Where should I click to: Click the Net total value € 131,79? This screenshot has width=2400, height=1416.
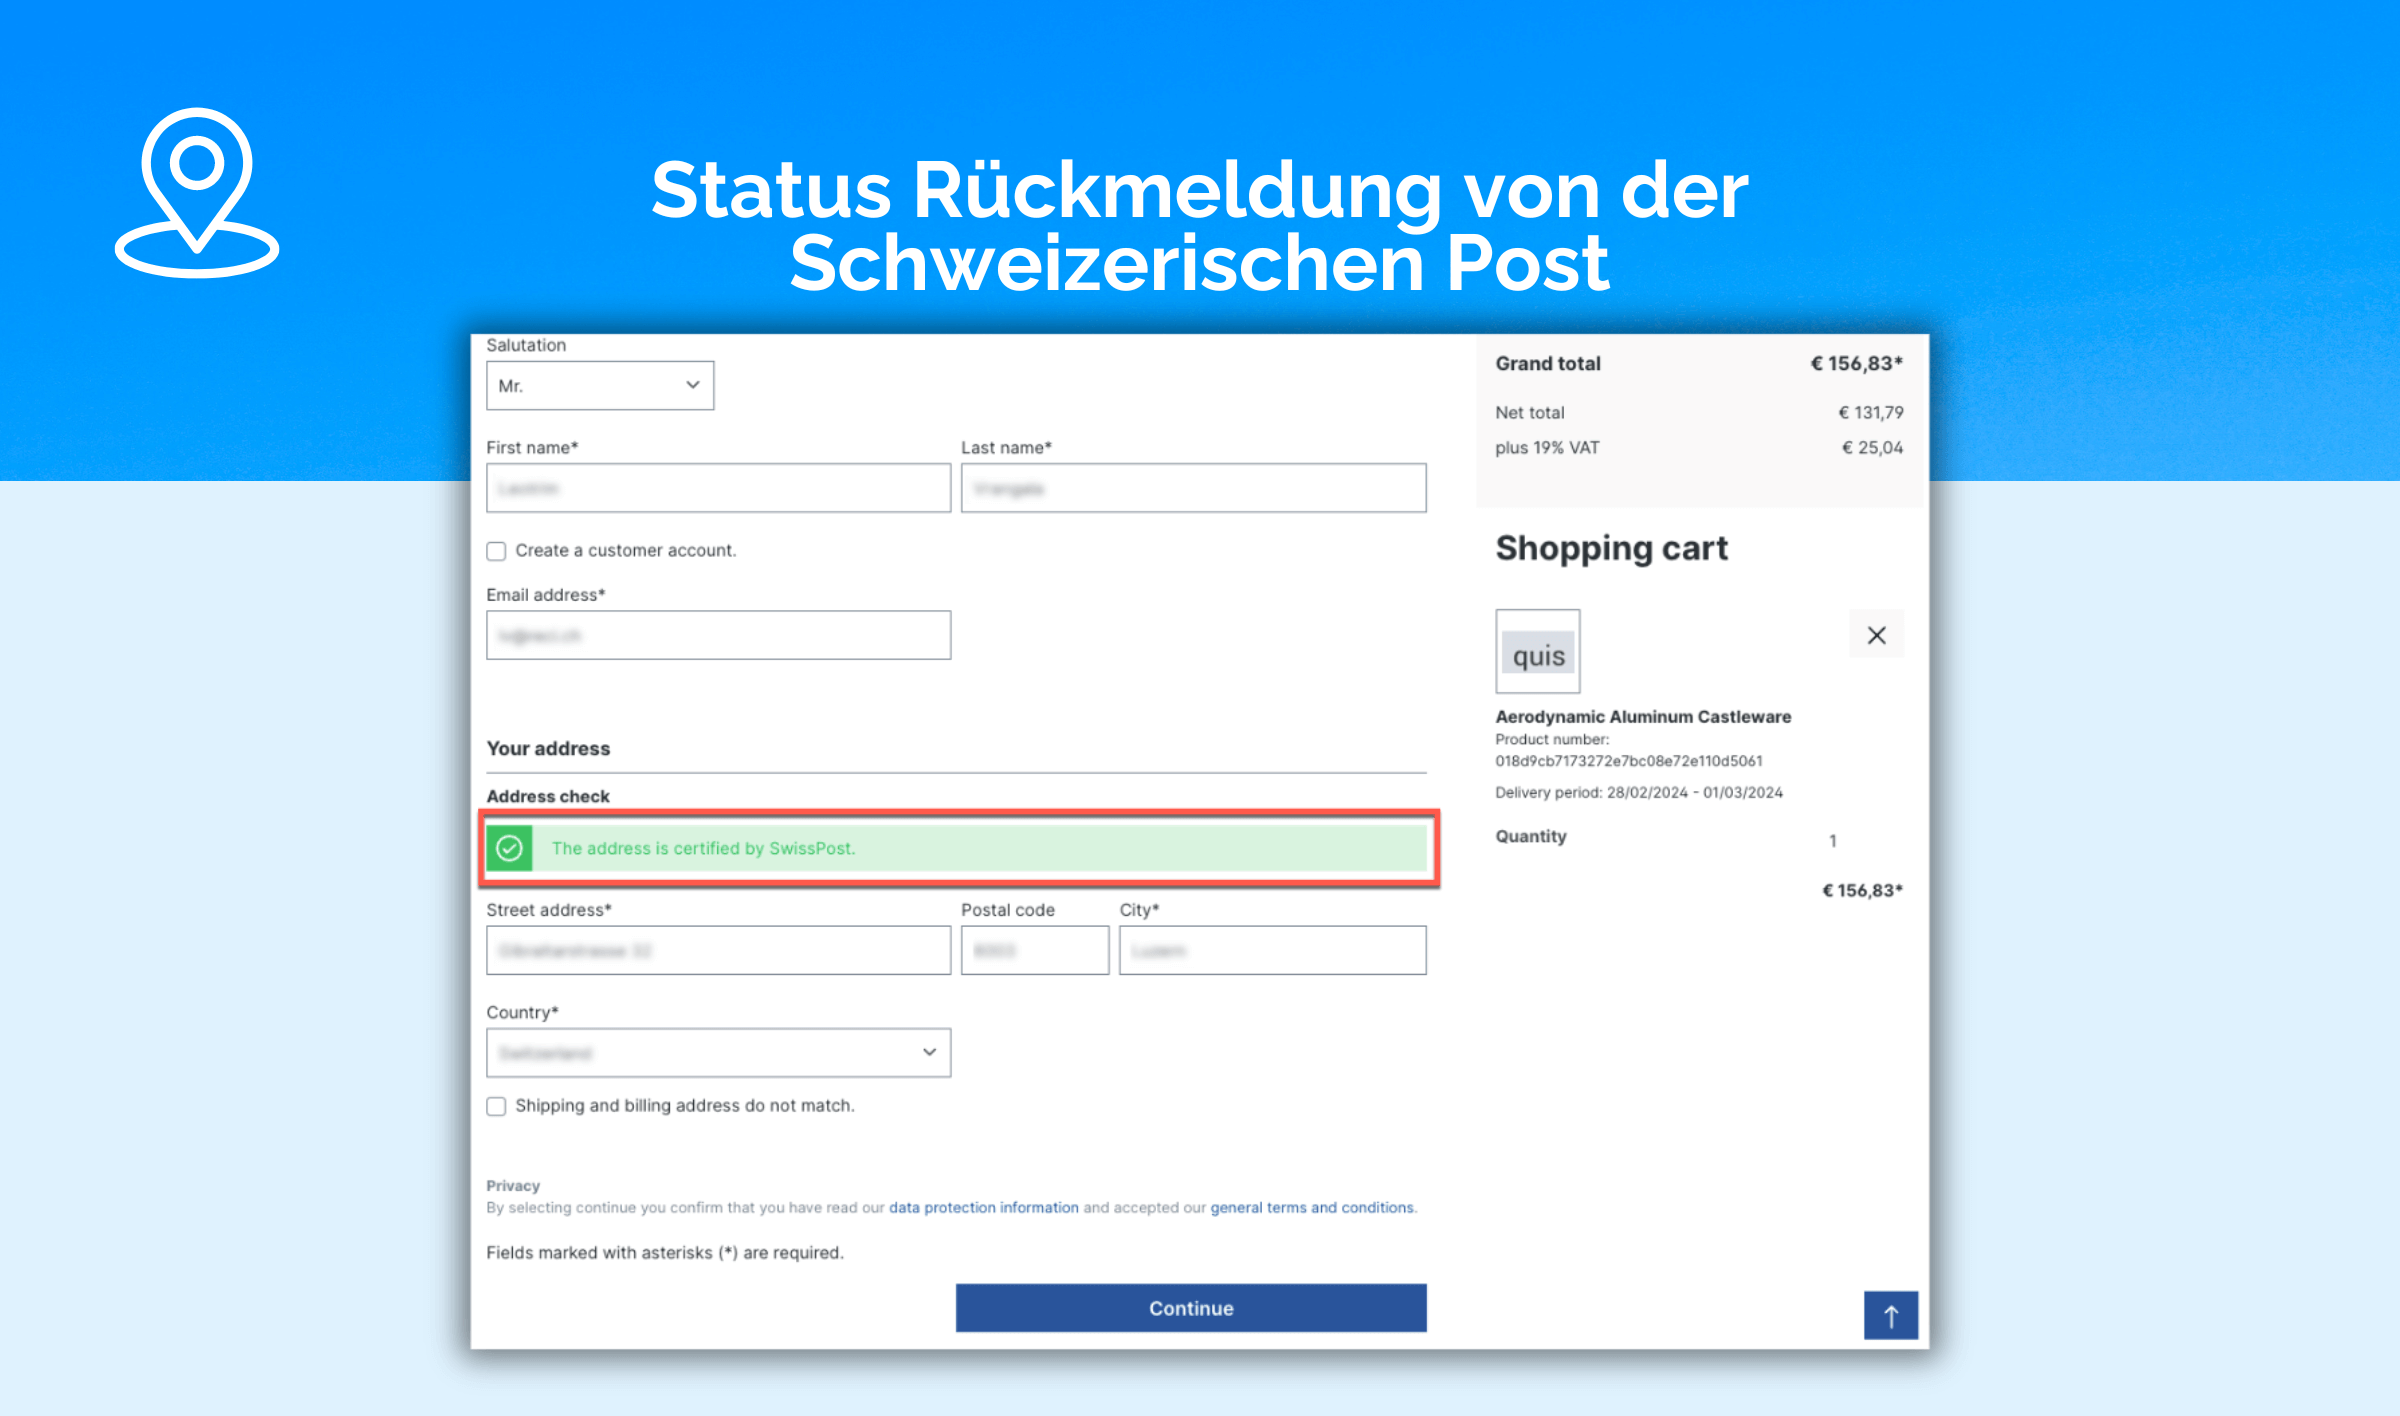coord(1871,413)
